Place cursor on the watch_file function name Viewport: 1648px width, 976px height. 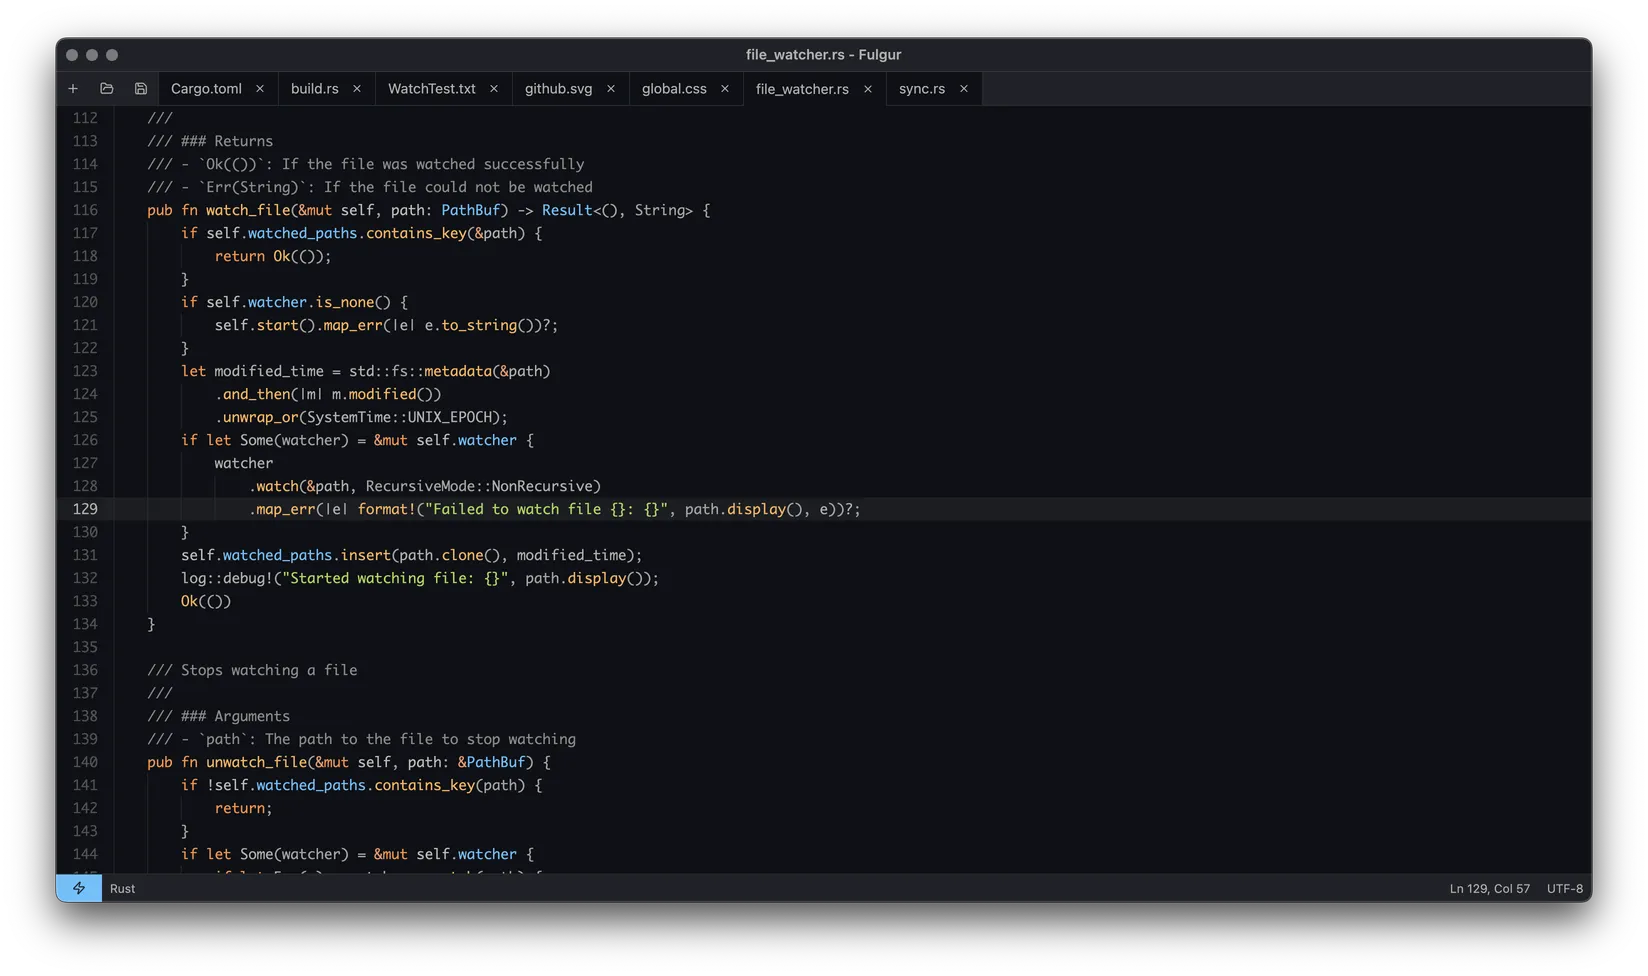[x=247, y=210]
